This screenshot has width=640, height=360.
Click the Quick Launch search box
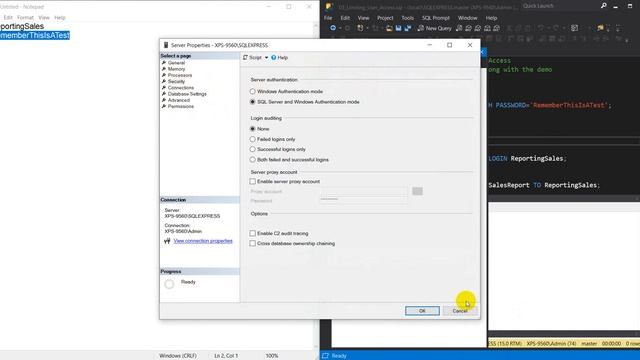[x=559, y=6]
